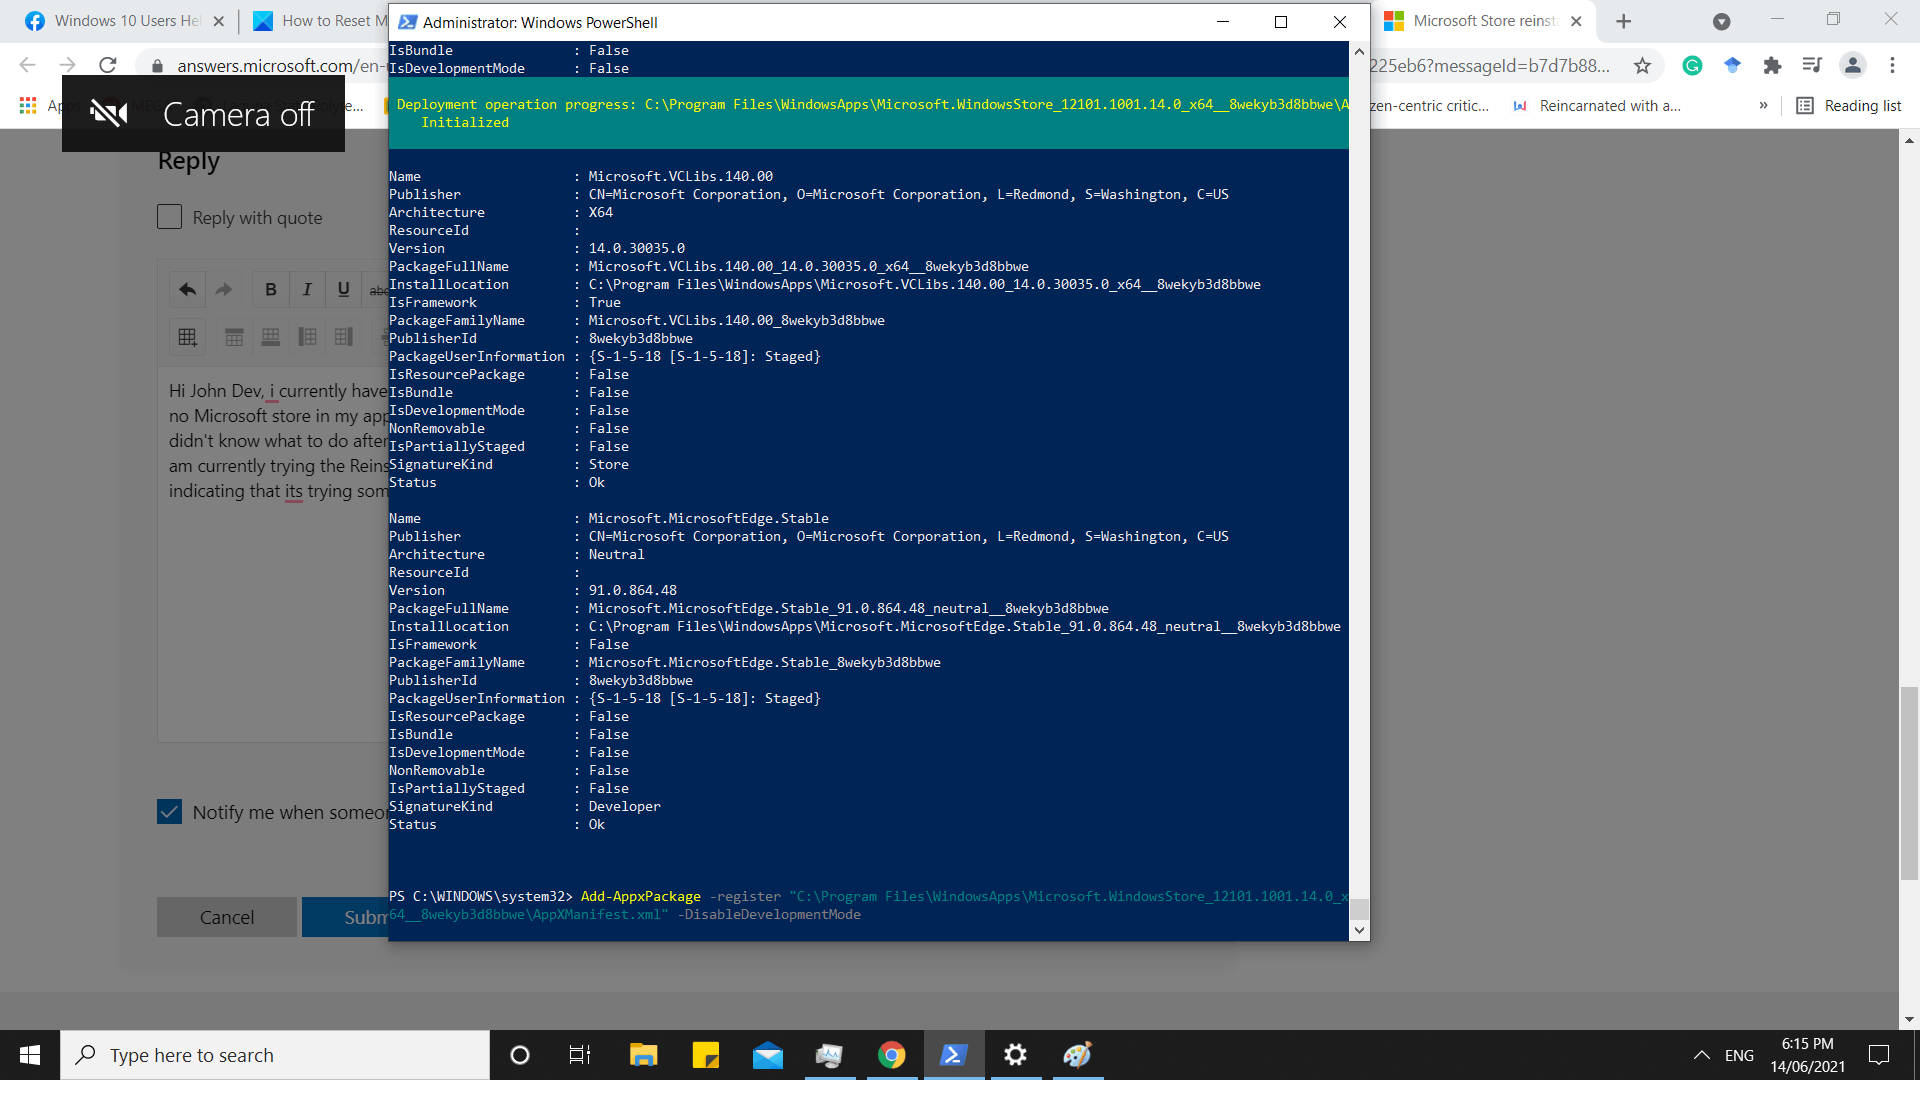Uncheck Notify me when someone replies
1928x1108 pixels.
(x=170, y=812)
